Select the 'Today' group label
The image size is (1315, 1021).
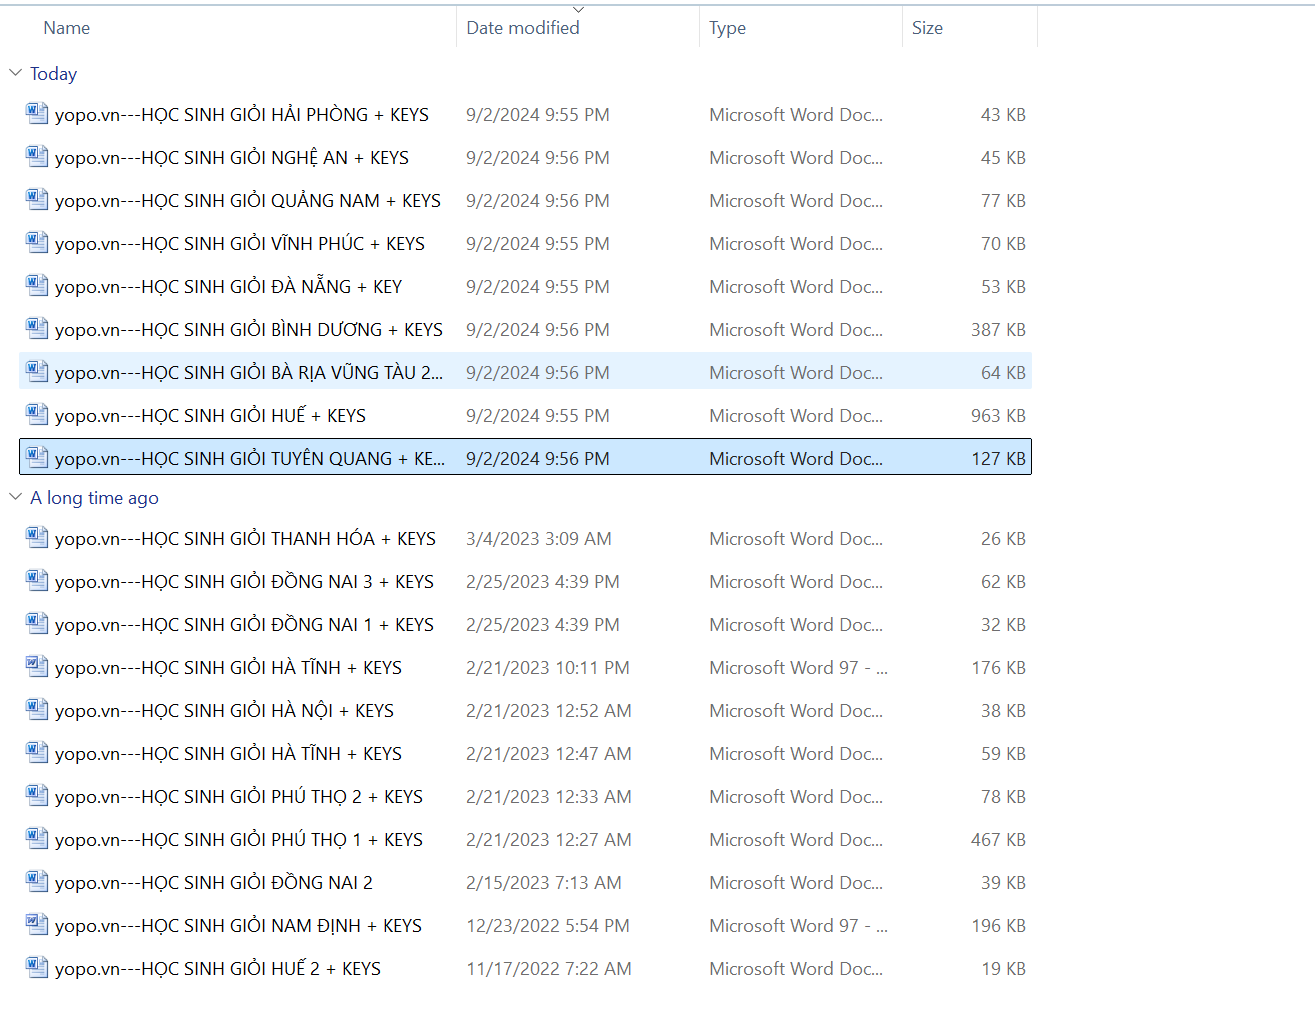pos(54,74)
